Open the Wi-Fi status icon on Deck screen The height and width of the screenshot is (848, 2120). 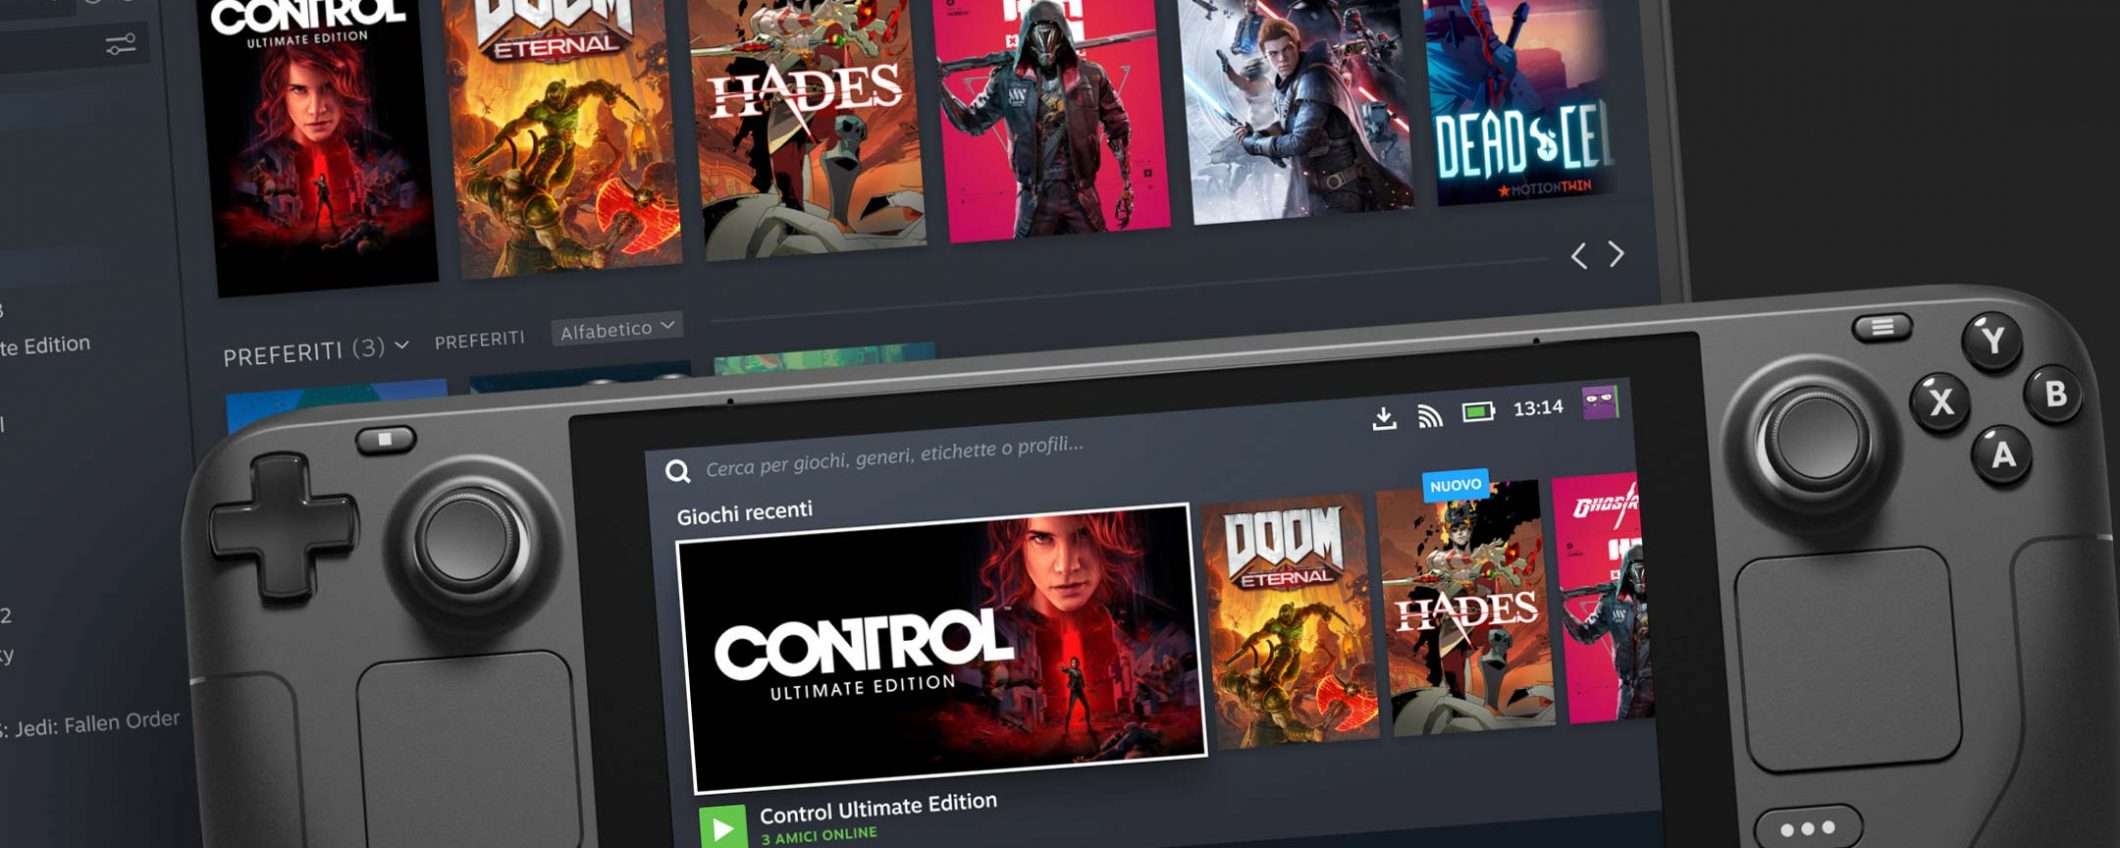click(1430, 415)
